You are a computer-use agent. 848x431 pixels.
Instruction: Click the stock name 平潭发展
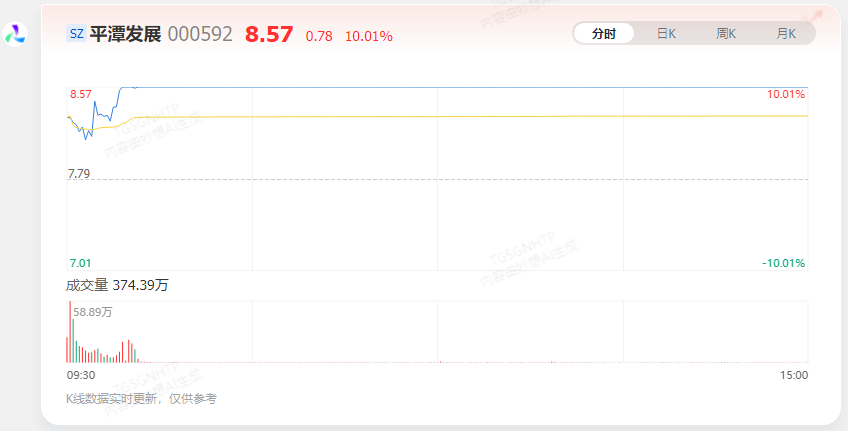pos(125,34)
